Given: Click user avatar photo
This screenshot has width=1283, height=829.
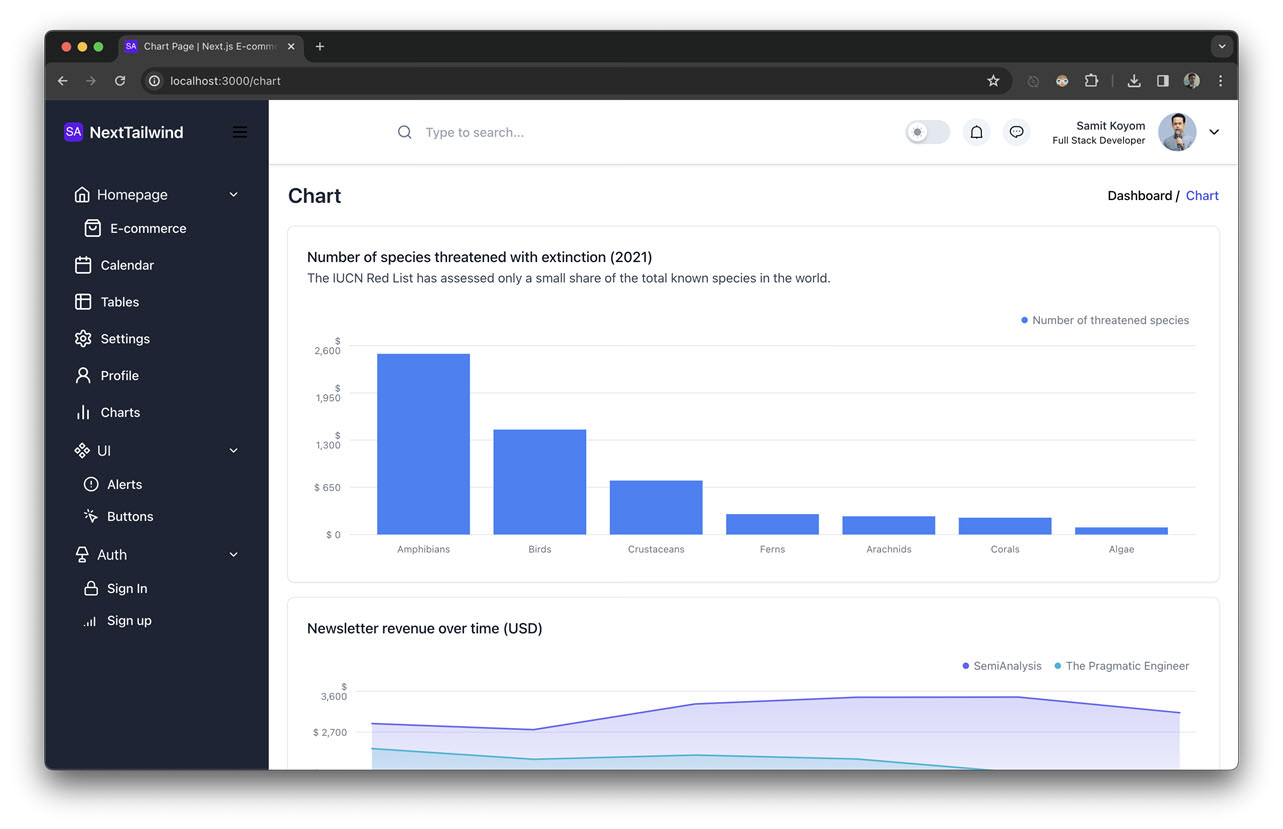Looking at the screenshot, I should (x=1177, y=132).
